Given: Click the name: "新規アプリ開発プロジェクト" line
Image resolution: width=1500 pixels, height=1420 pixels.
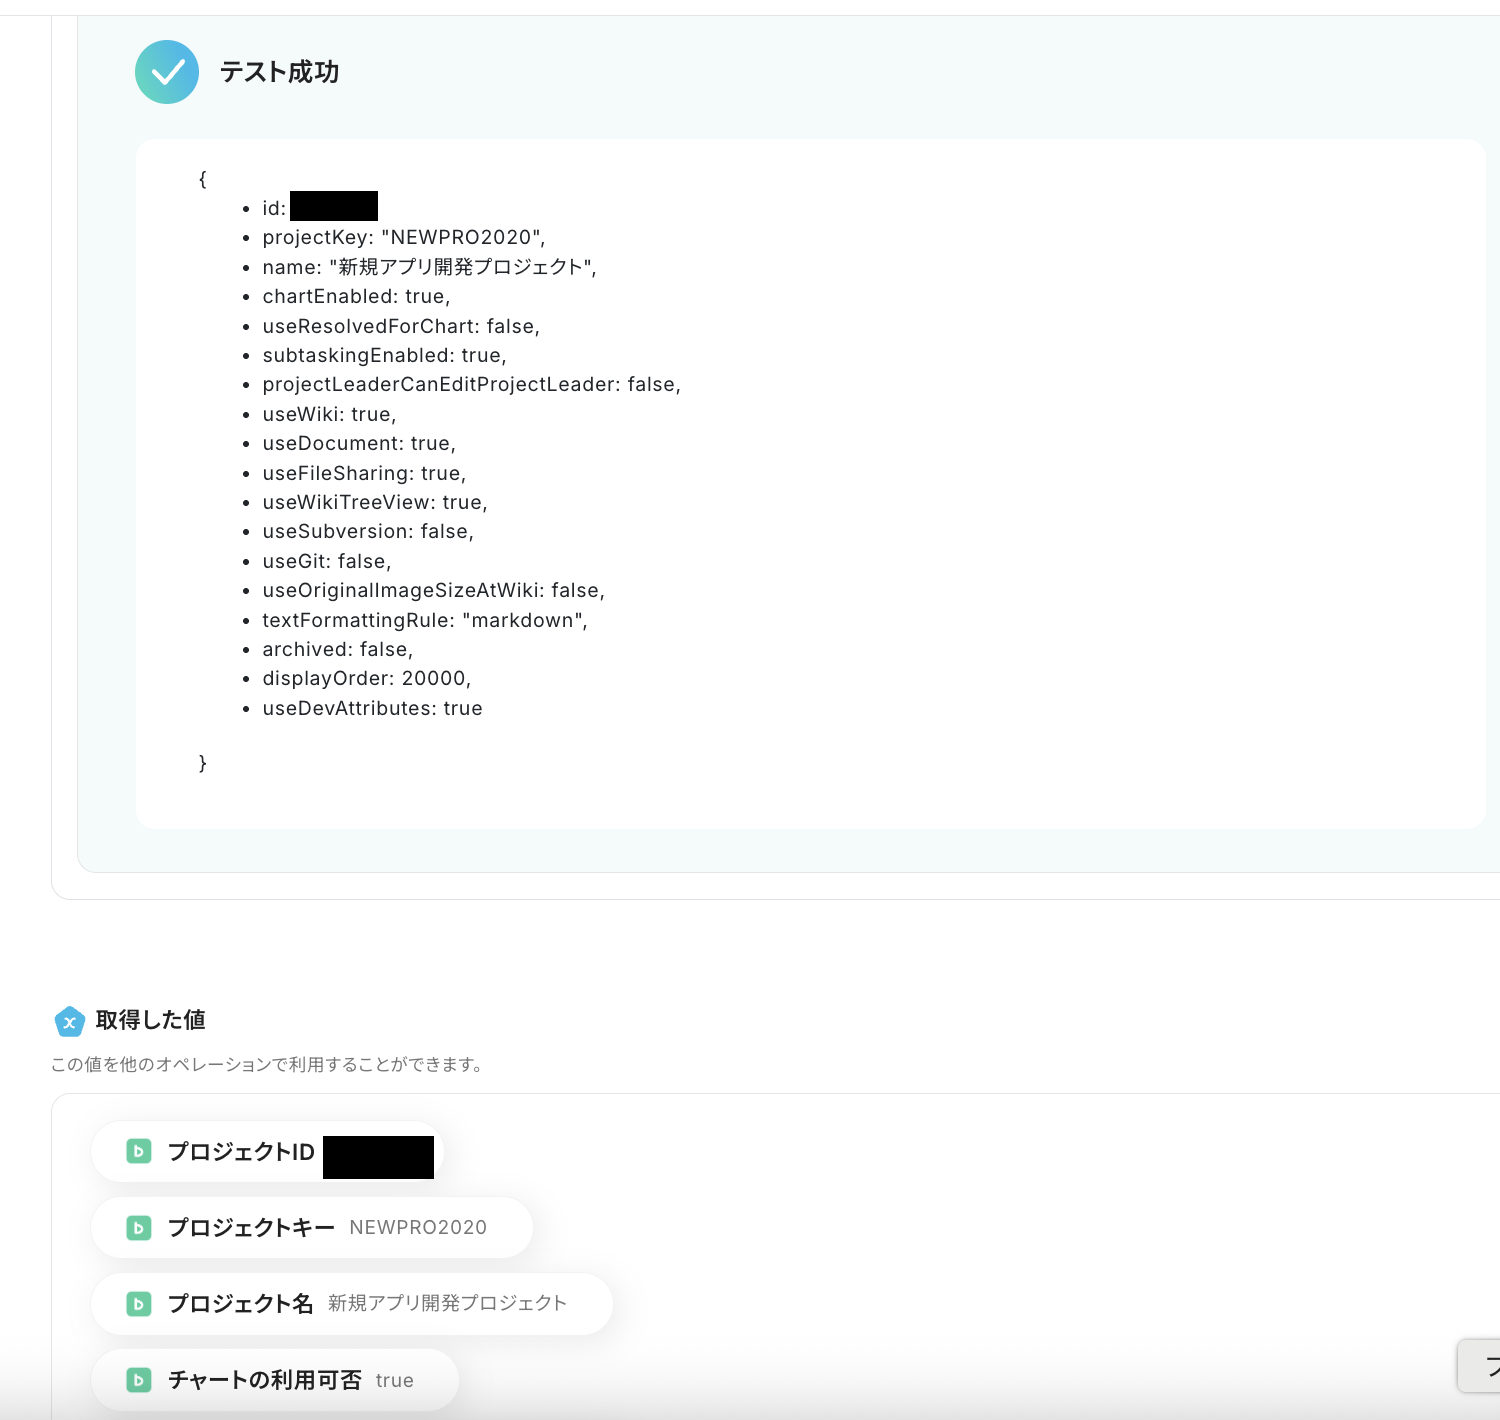Looking at the screenshot, I should [x=430, y=267].
